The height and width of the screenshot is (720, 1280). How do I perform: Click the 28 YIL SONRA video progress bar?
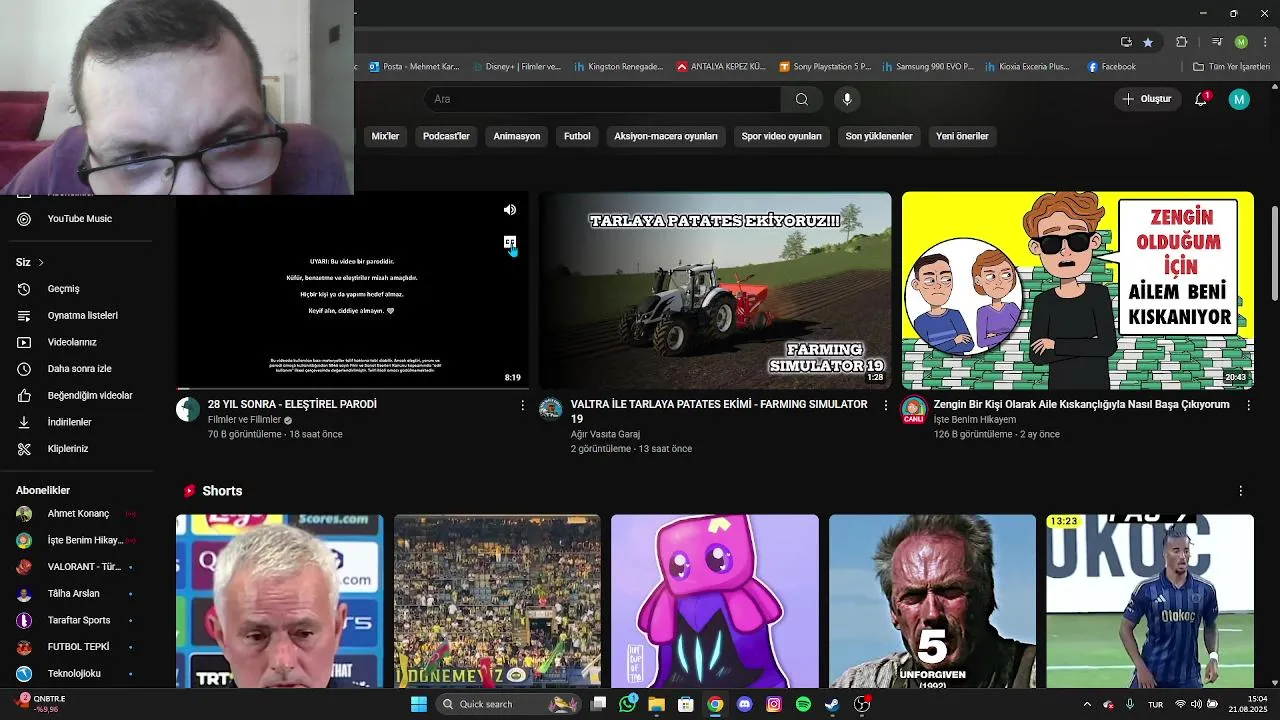pos(352,388)
